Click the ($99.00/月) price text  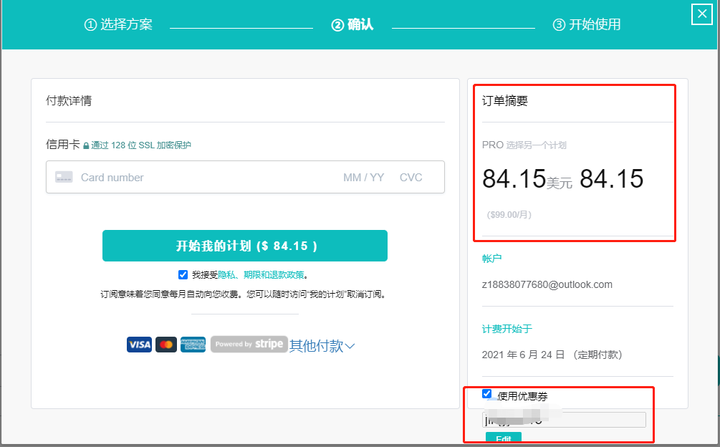point(509,215)
